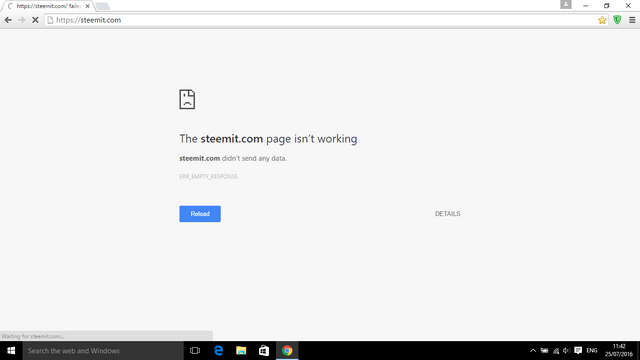This screenshot has width=640, height=360.
Task: Click the sad page error icon
Action: (x=187, y=99)
